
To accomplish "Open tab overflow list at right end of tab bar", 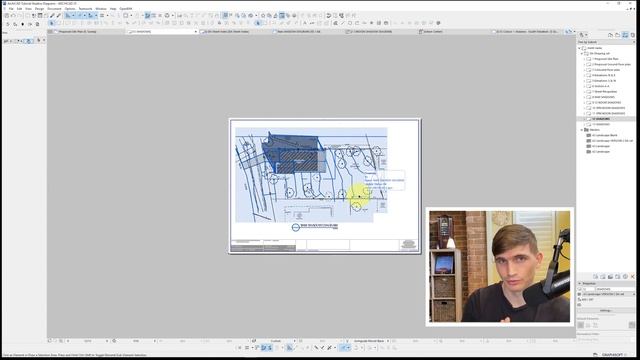I will (x=574, y=31).
